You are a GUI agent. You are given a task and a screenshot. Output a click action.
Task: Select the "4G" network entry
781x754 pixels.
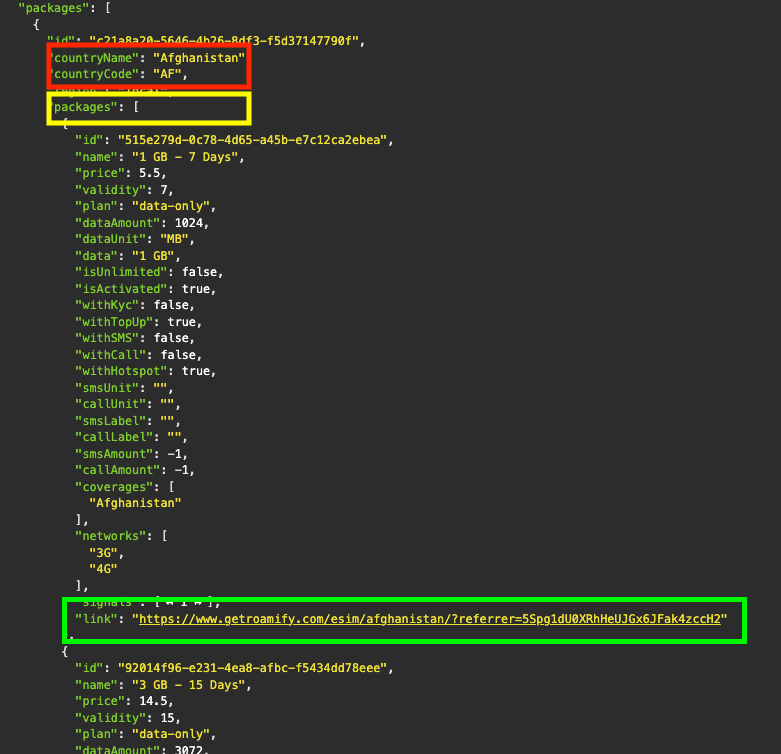[x=103, y=569]
